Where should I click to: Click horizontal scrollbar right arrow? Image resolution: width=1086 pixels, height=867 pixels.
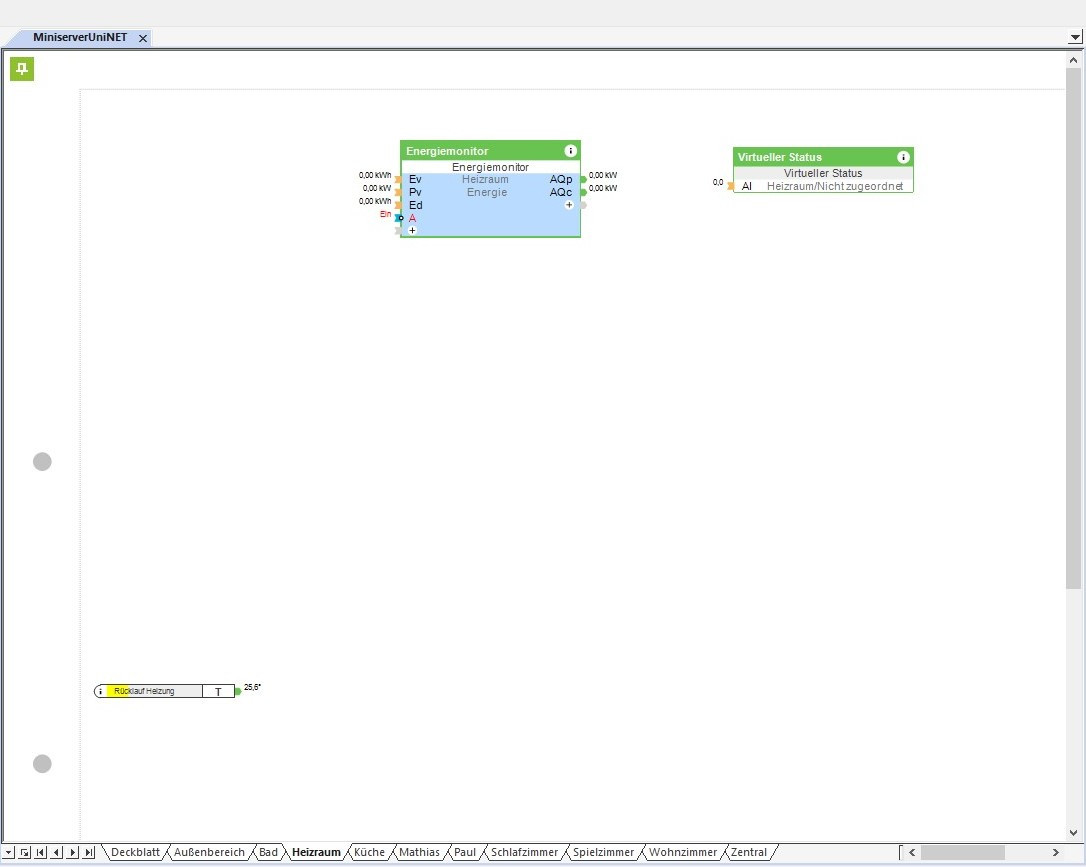(x=1056, y=852)
